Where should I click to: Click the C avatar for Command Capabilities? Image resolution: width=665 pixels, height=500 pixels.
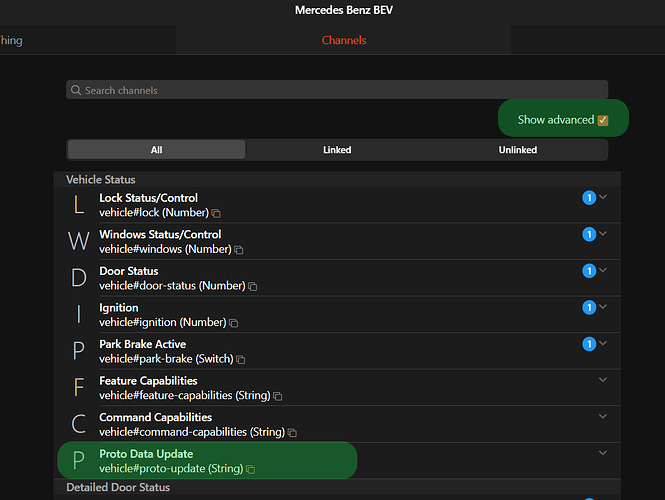[x=79, y=424]
